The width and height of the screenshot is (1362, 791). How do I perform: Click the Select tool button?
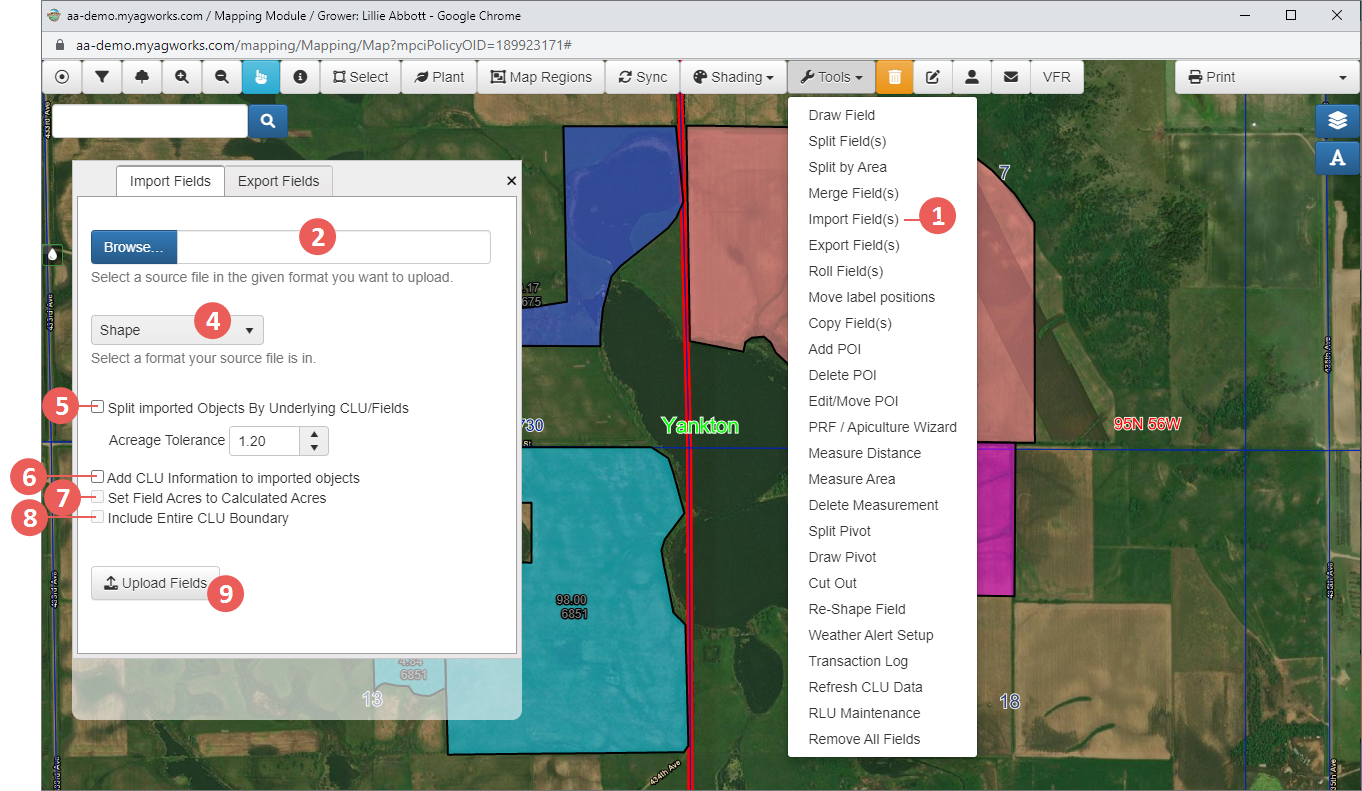tap(360, 77)
